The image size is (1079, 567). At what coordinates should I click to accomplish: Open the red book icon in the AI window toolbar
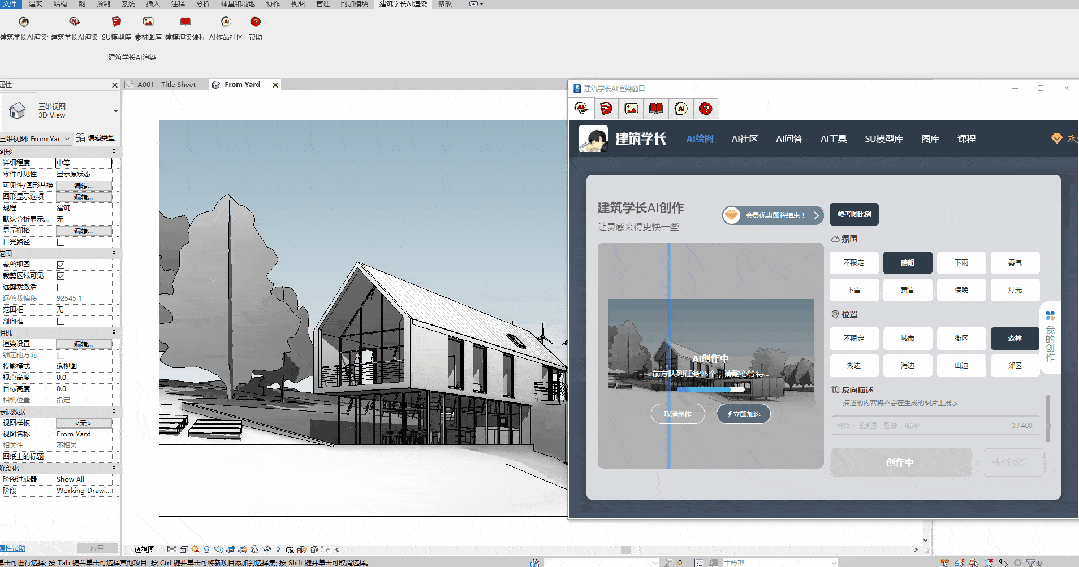(656, 109)
